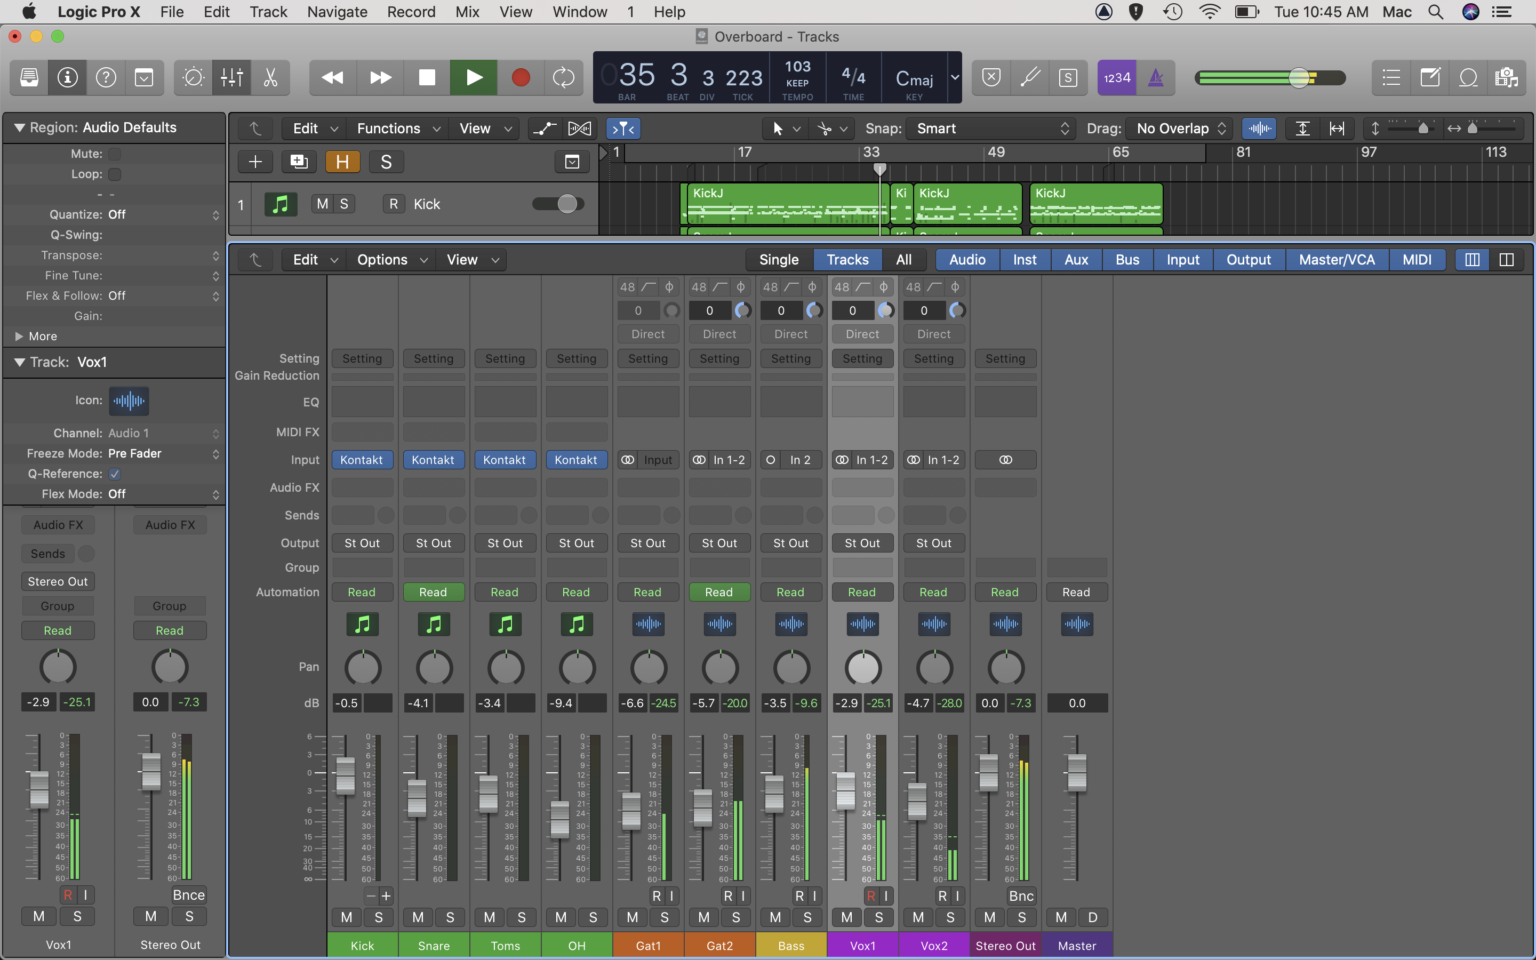
Task: Click the Cmaj key signature display
Action: pos(911,77)
